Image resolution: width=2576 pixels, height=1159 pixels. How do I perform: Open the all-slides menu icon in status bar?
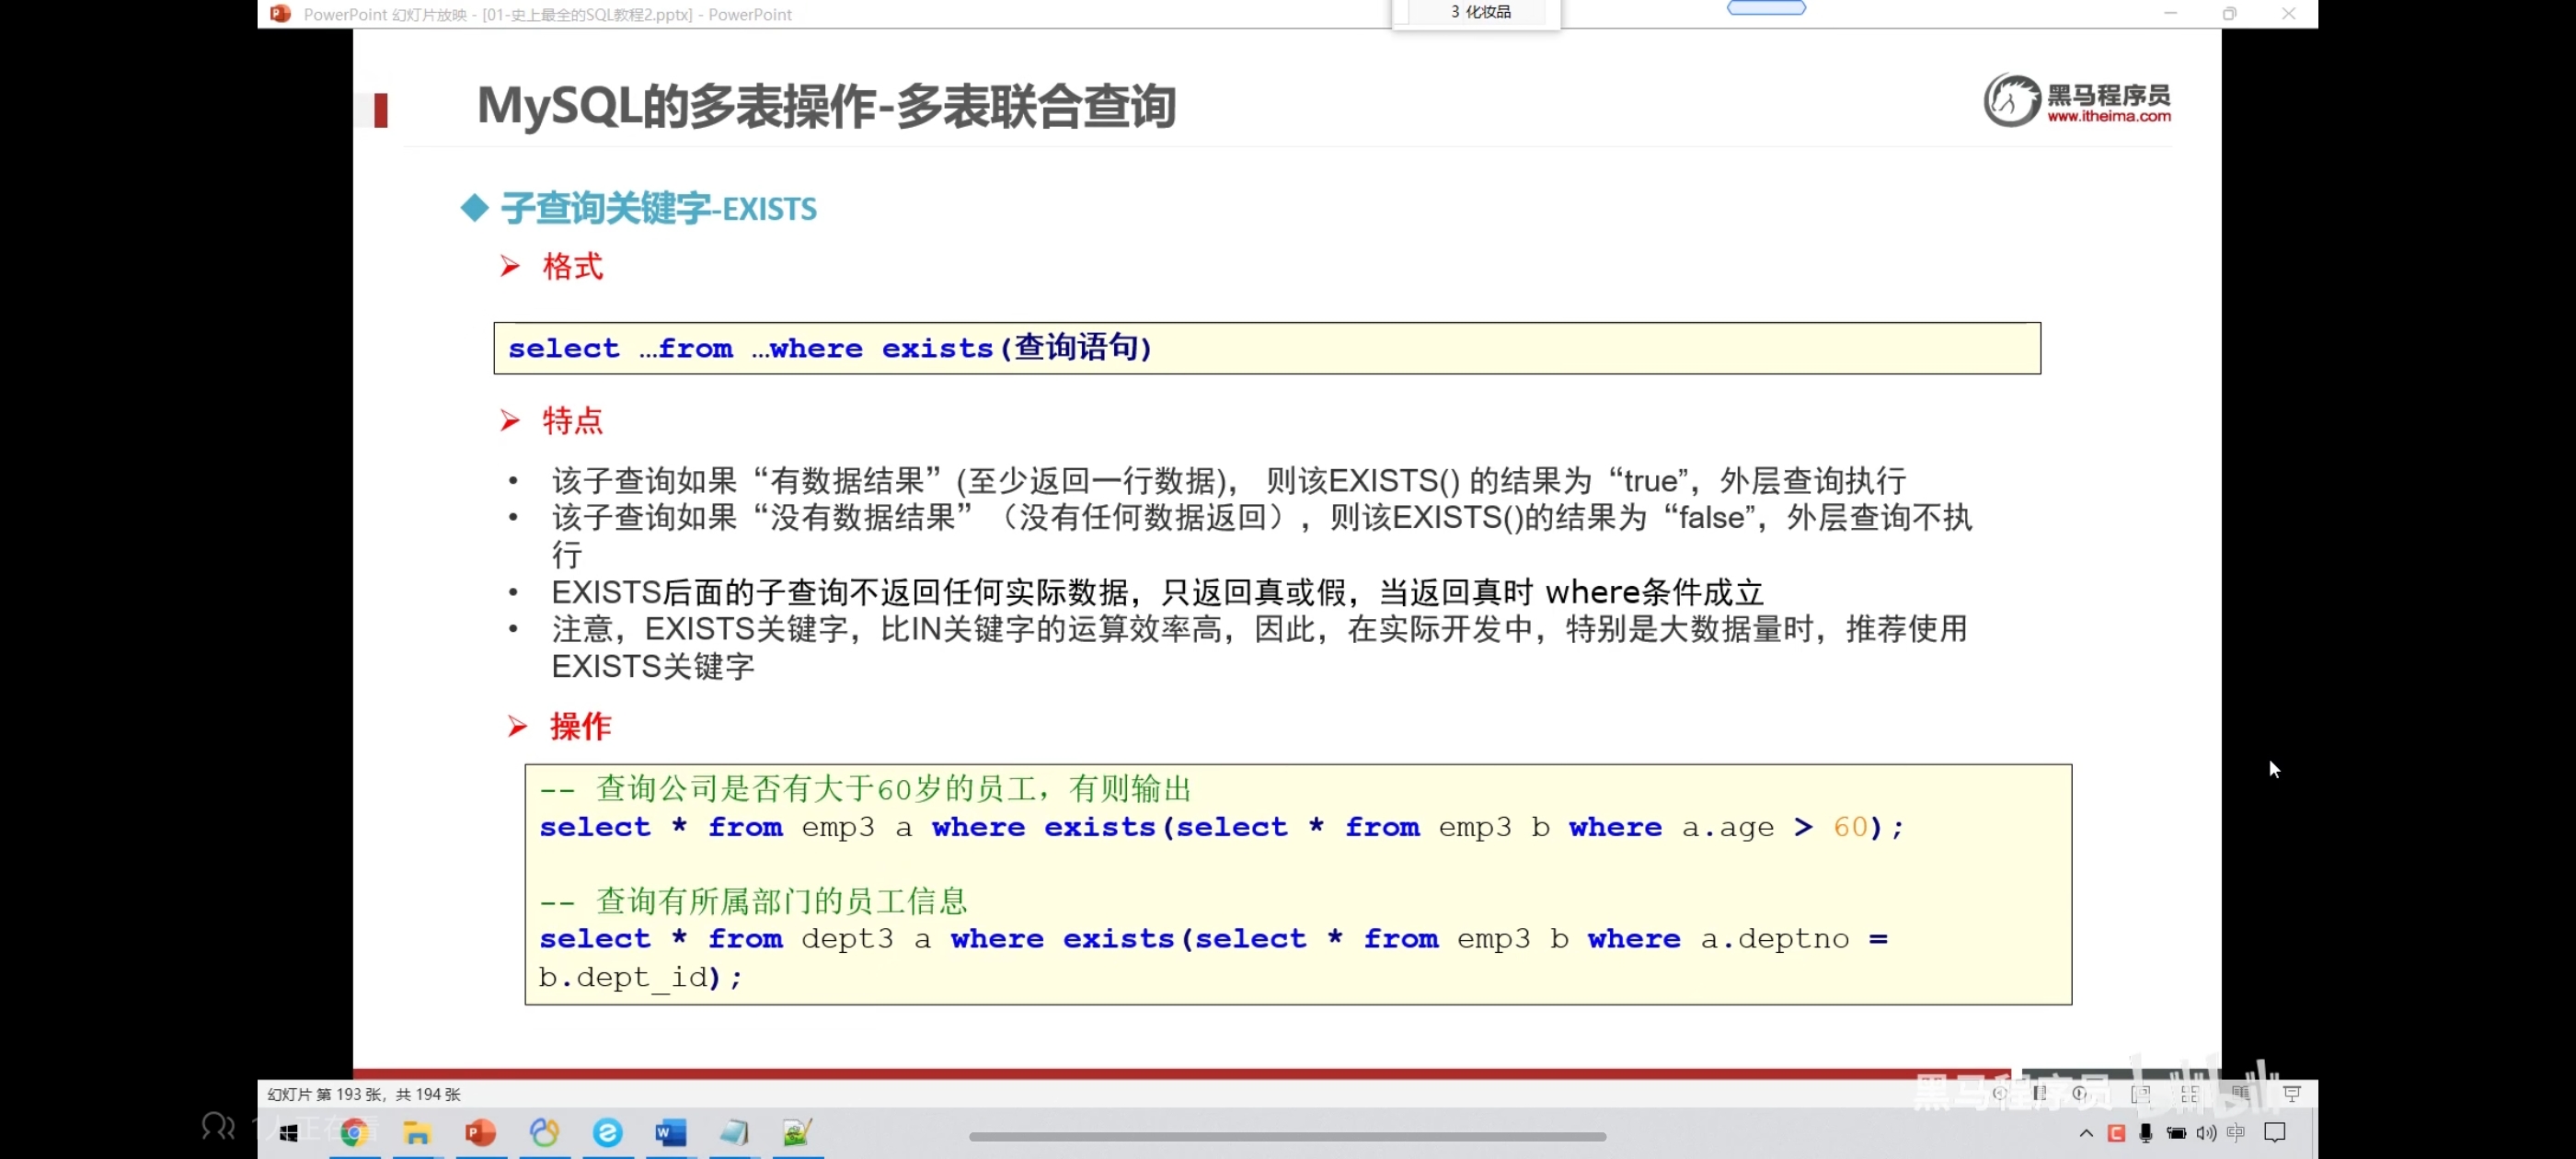pyautogui.click(x=2040, y=1094)
